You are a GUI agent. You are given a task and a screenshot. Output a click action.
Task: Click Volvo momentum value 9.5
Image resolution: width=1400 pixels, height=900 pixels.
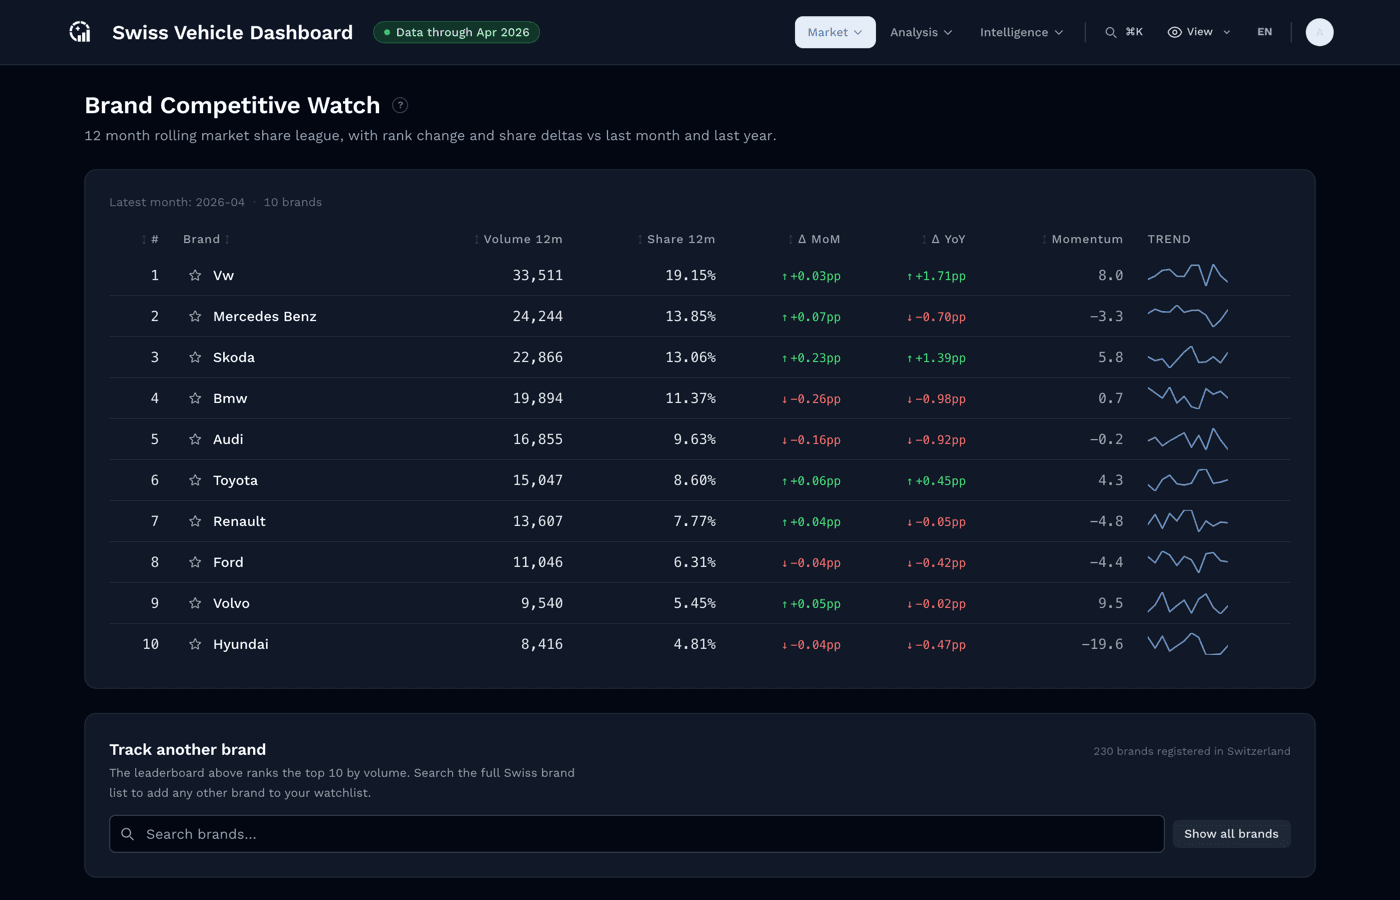click(x=1110, y=603)
